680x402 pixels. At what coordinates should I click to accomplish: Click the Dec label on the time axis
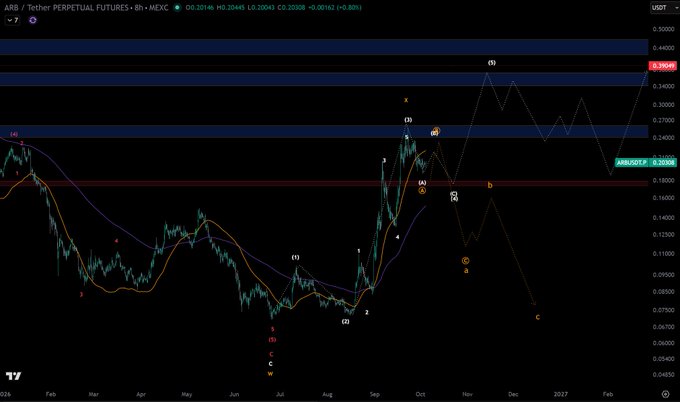pyautogui.click(x=513, y=394)
